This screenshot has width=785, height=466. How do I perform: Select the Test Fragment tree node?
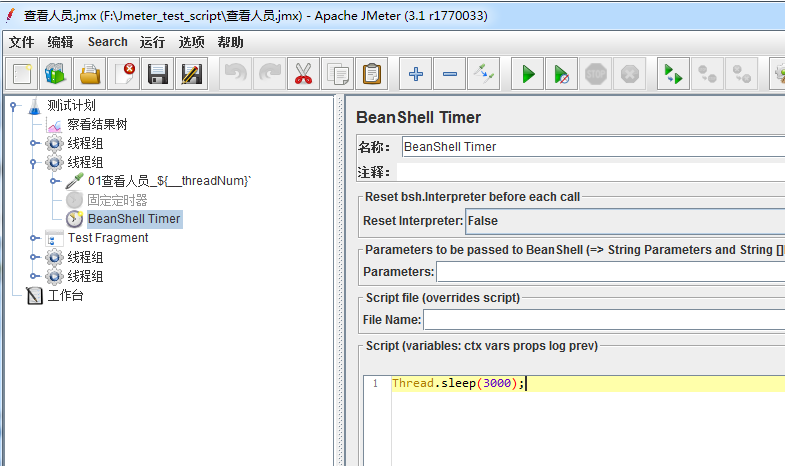point(108,238)
